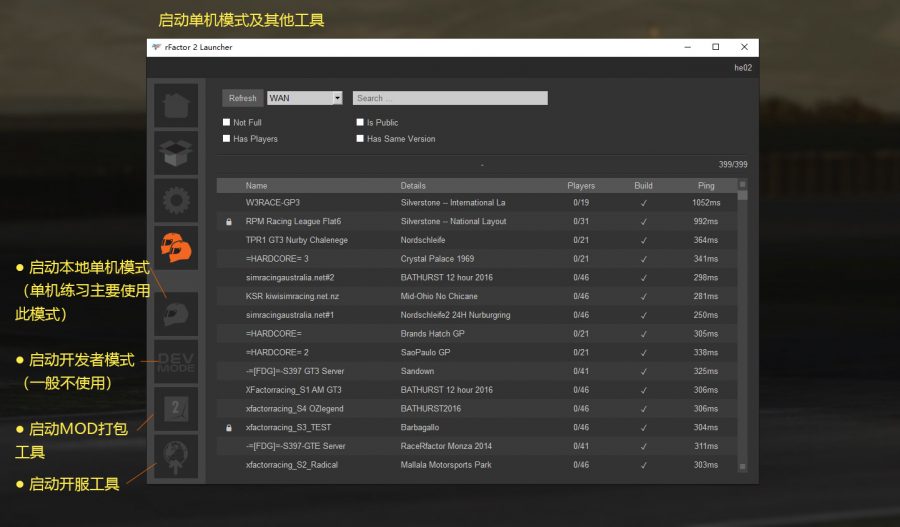
Task: Click the server list scrollbar thumb
Action: (x=743, y=195)
